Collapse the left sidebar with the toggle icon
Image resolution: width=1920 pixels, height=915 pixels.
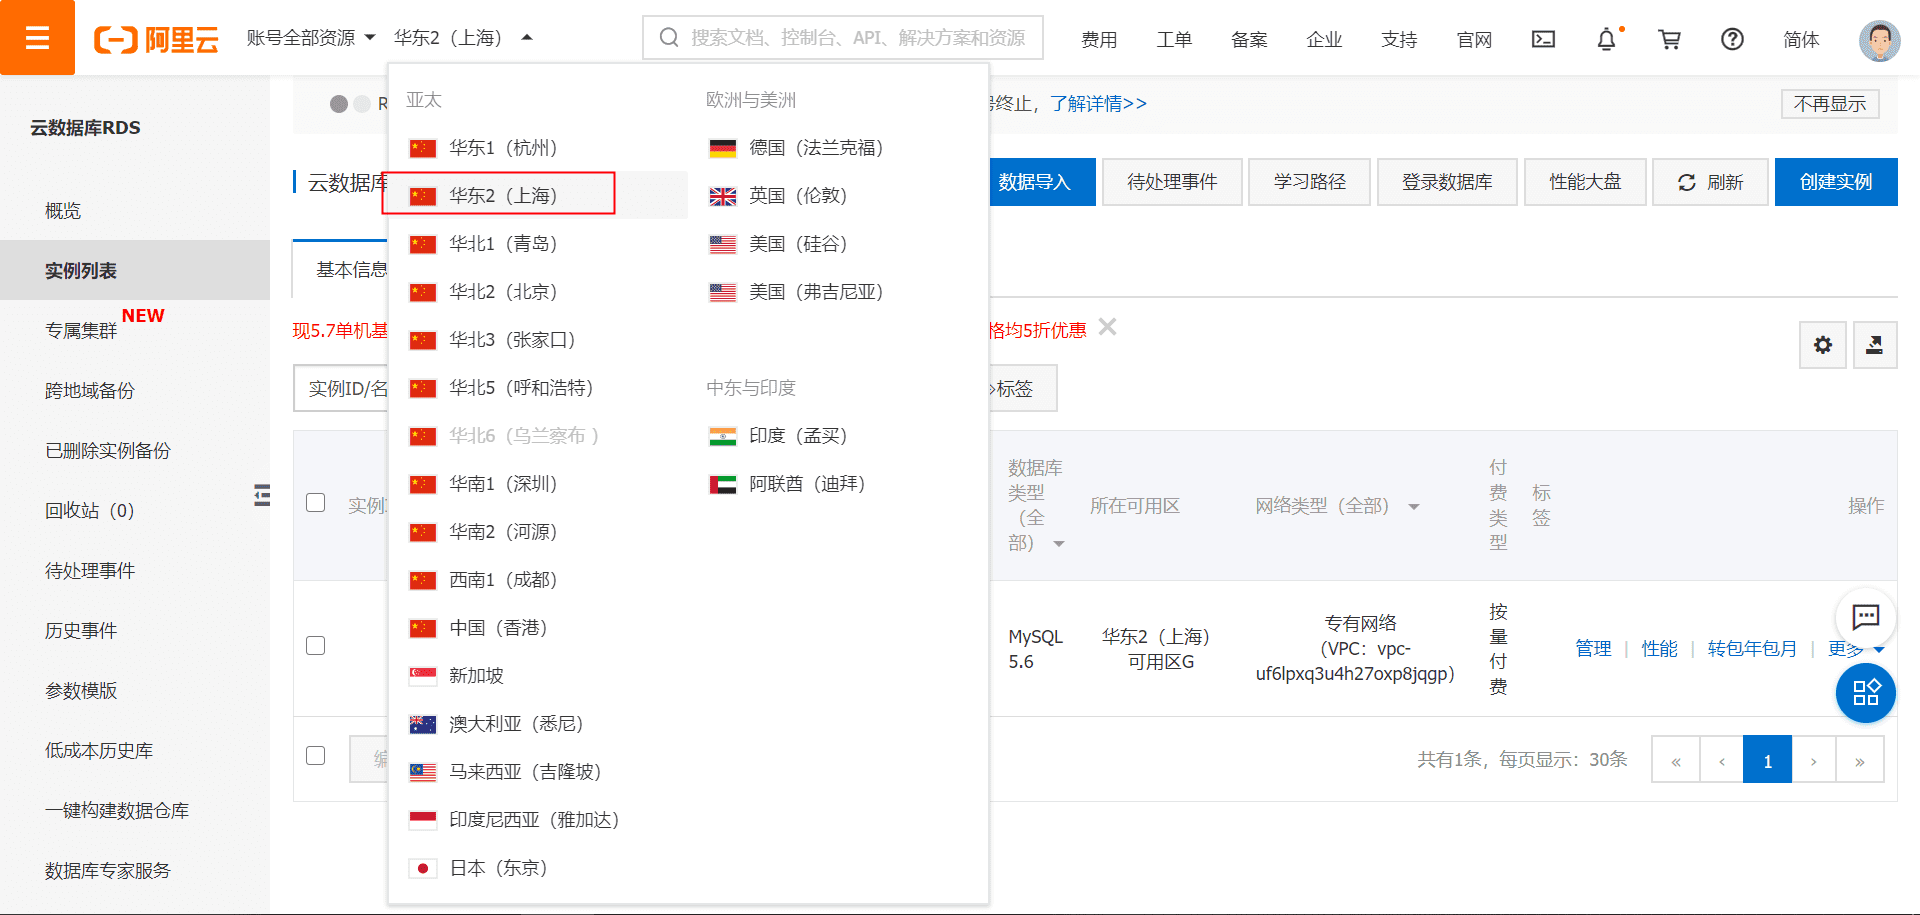[x=262, y=495]
